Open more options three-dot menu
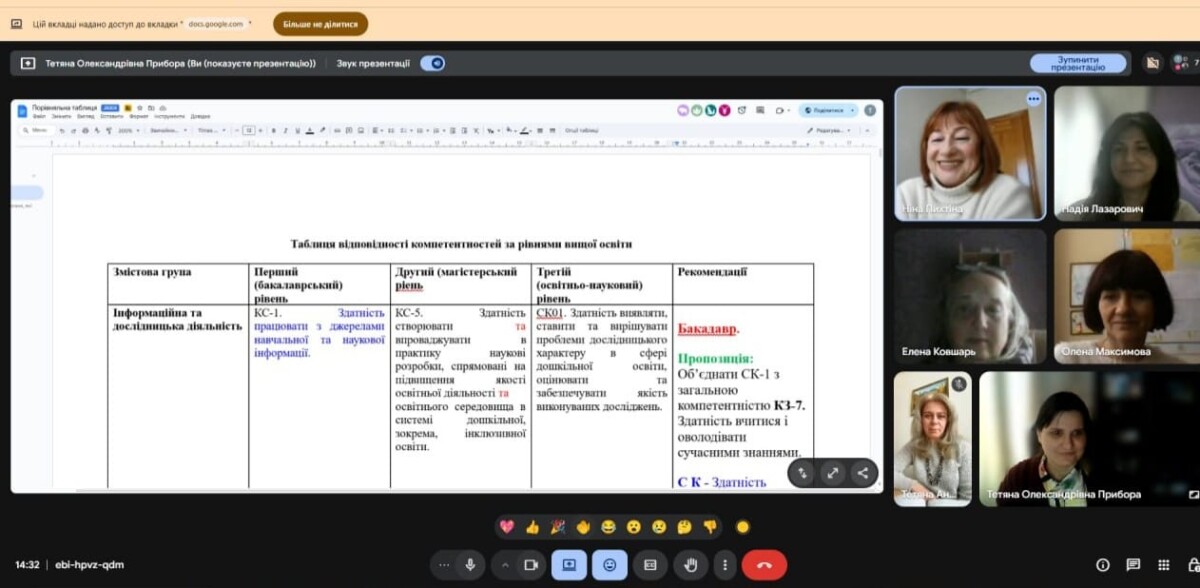 [x=725, y=565]
